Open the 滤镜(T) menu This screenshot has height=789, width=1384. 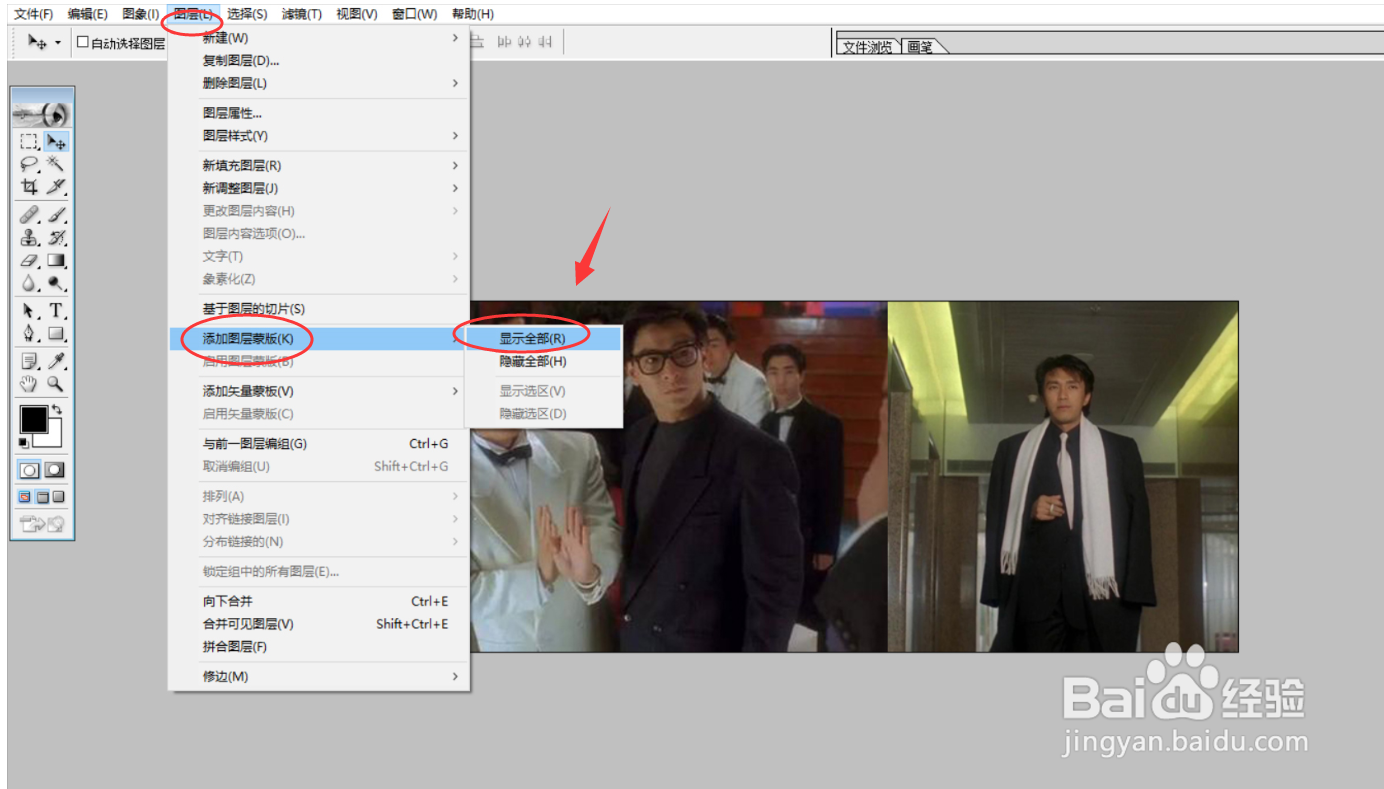point(302,14)
